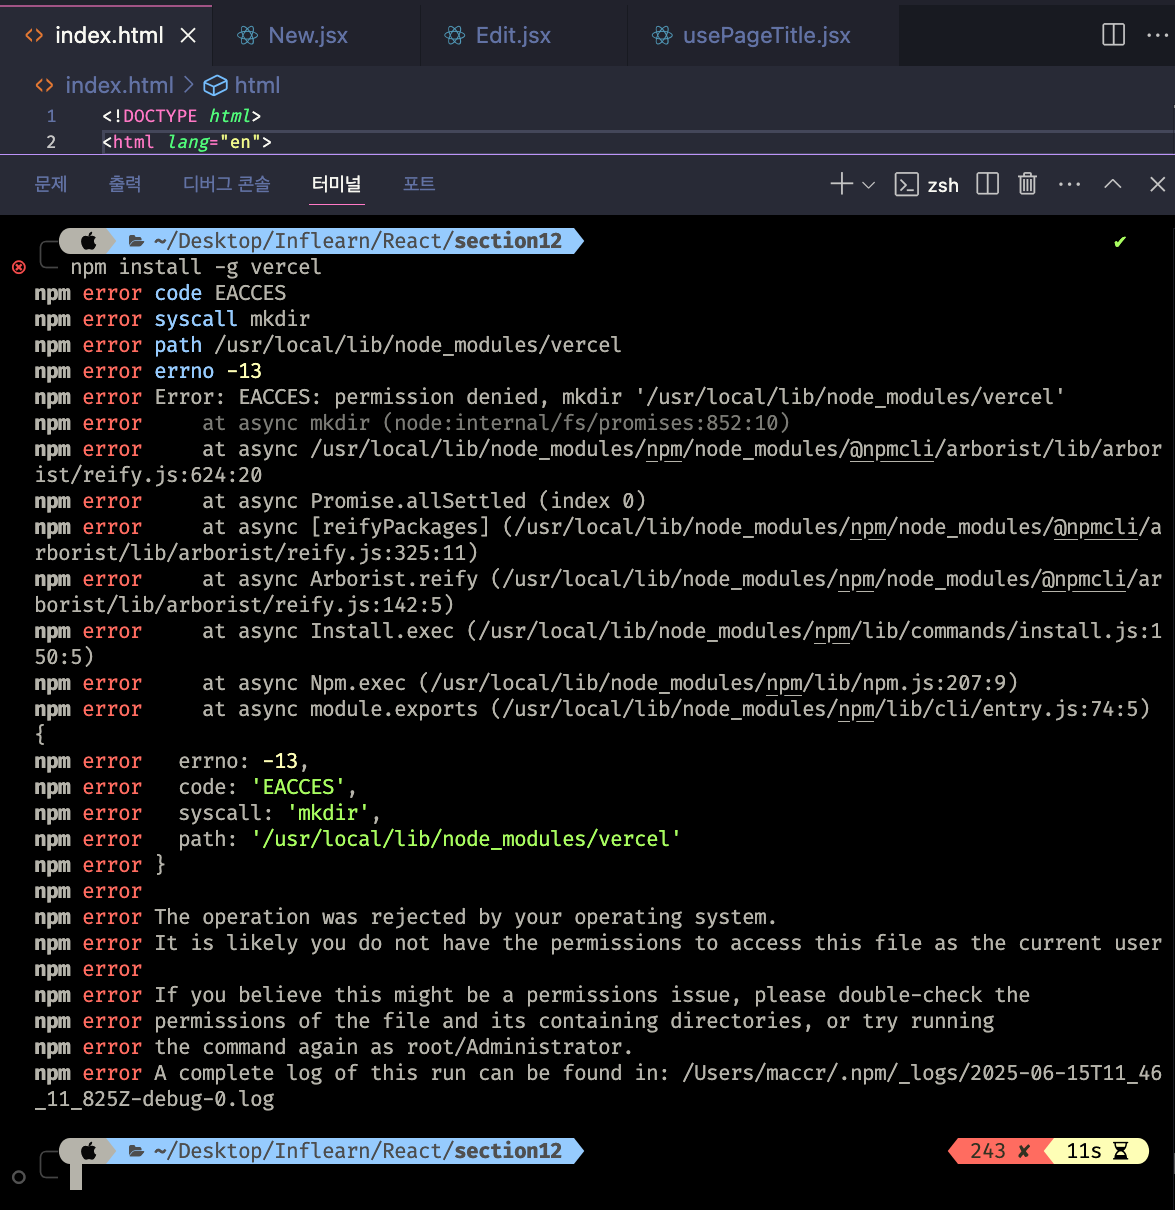The width and height of the screenshot is (1175, 1210).
Task: Click the Apple logo in the bottom prompt
Action: click(x=89, y=1151)
